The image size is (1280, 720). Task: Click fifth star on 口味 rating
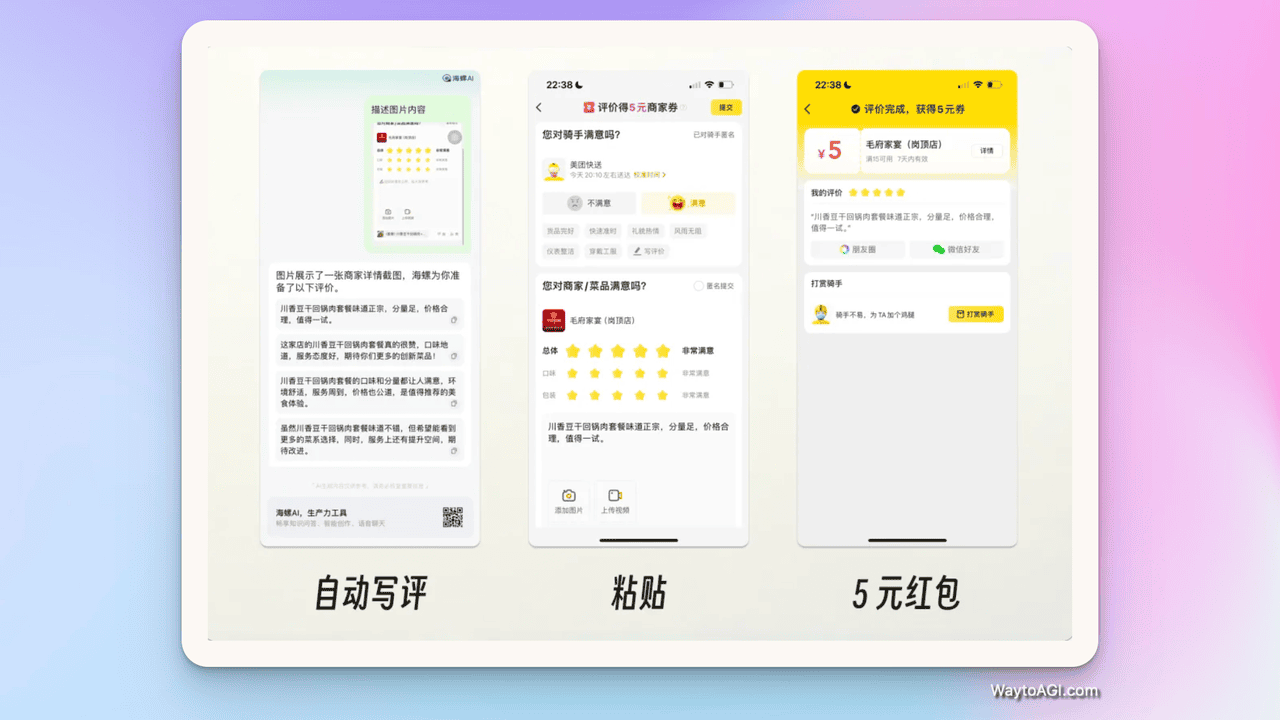(661, 373)
